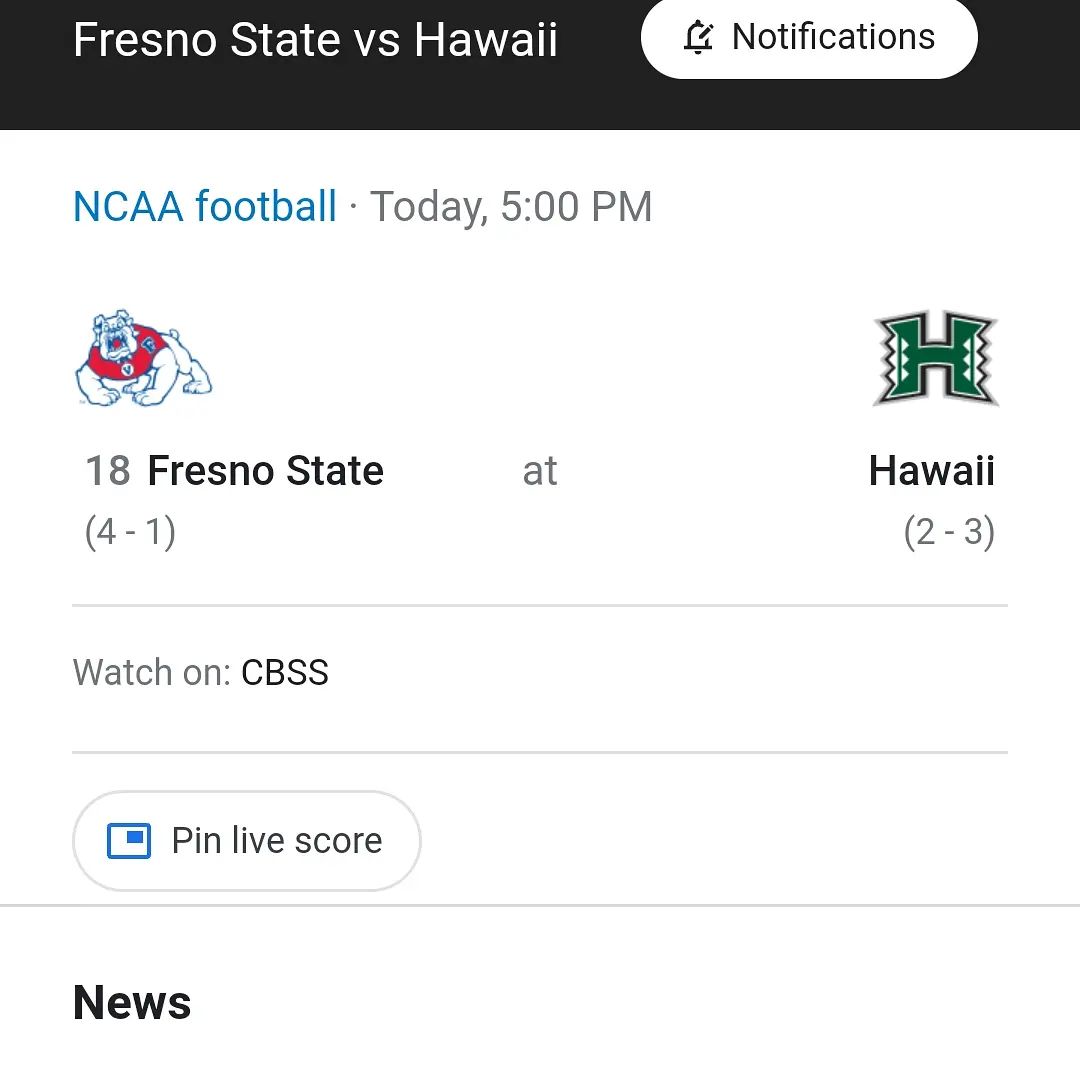Click the empty area between team logos
Viewport: 1080px width, 1080px height.
click(x=540, y=358)
